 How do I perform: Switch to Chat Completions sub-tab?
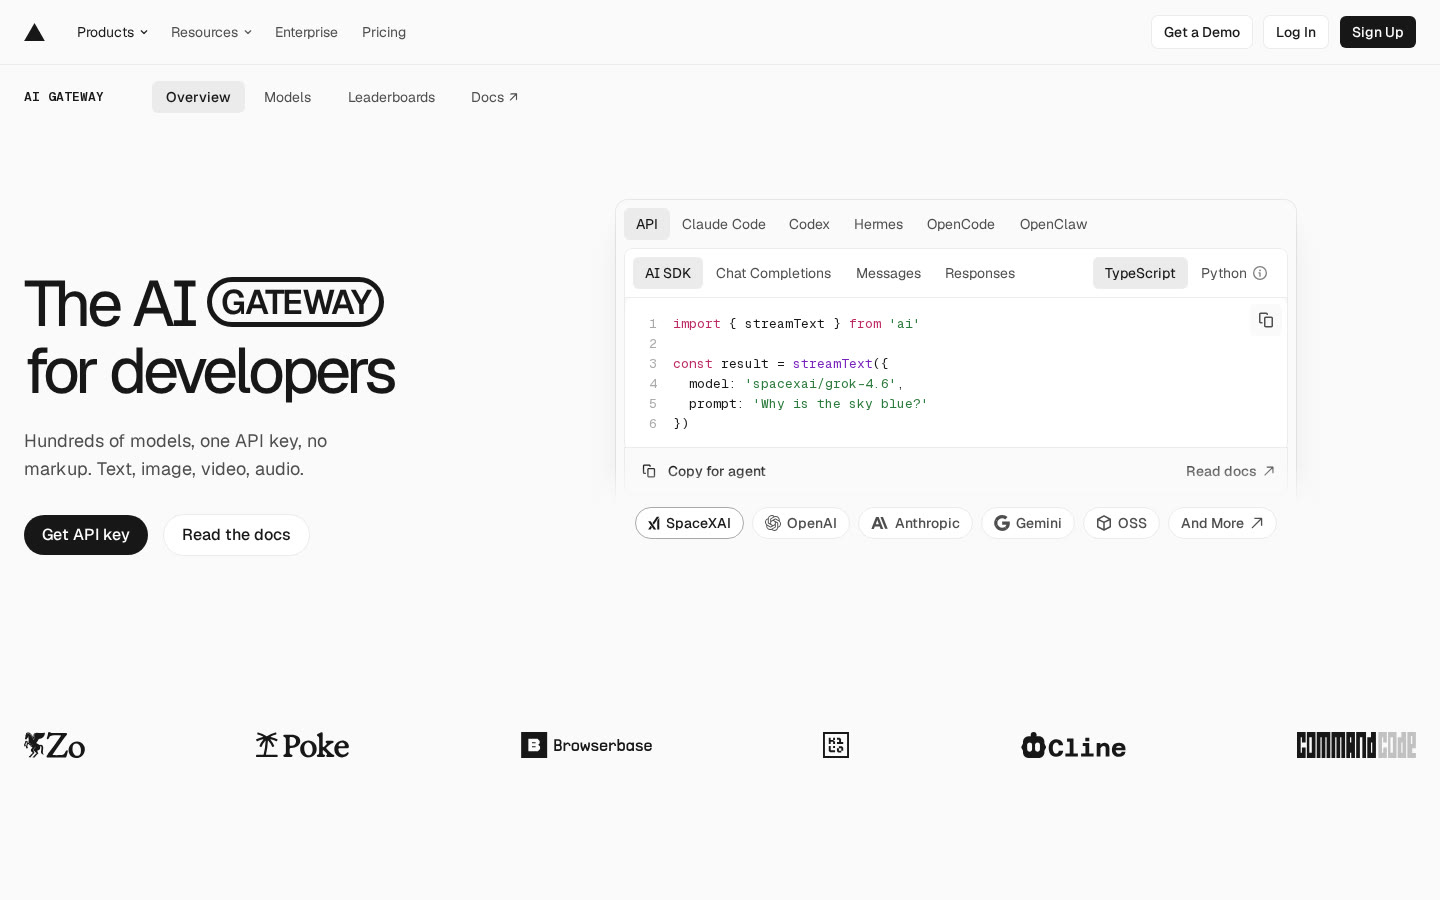[773, 273]
